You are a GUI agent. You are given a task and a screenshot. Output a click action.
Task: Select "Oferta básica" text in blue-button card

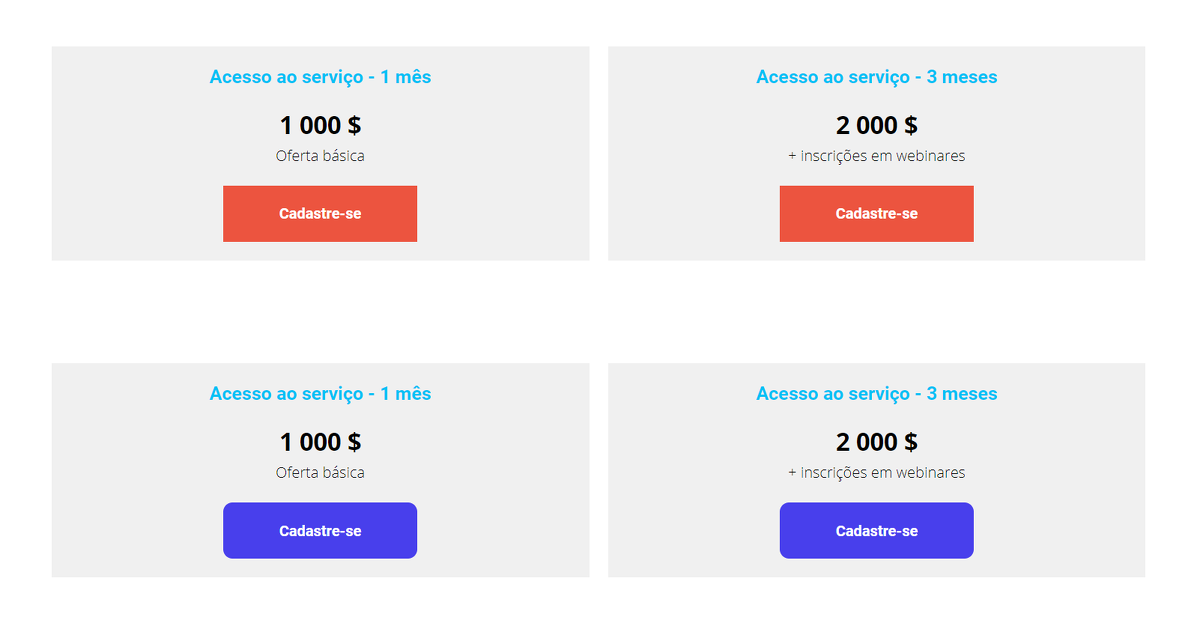pyautogui.click(x=320, y=473)
